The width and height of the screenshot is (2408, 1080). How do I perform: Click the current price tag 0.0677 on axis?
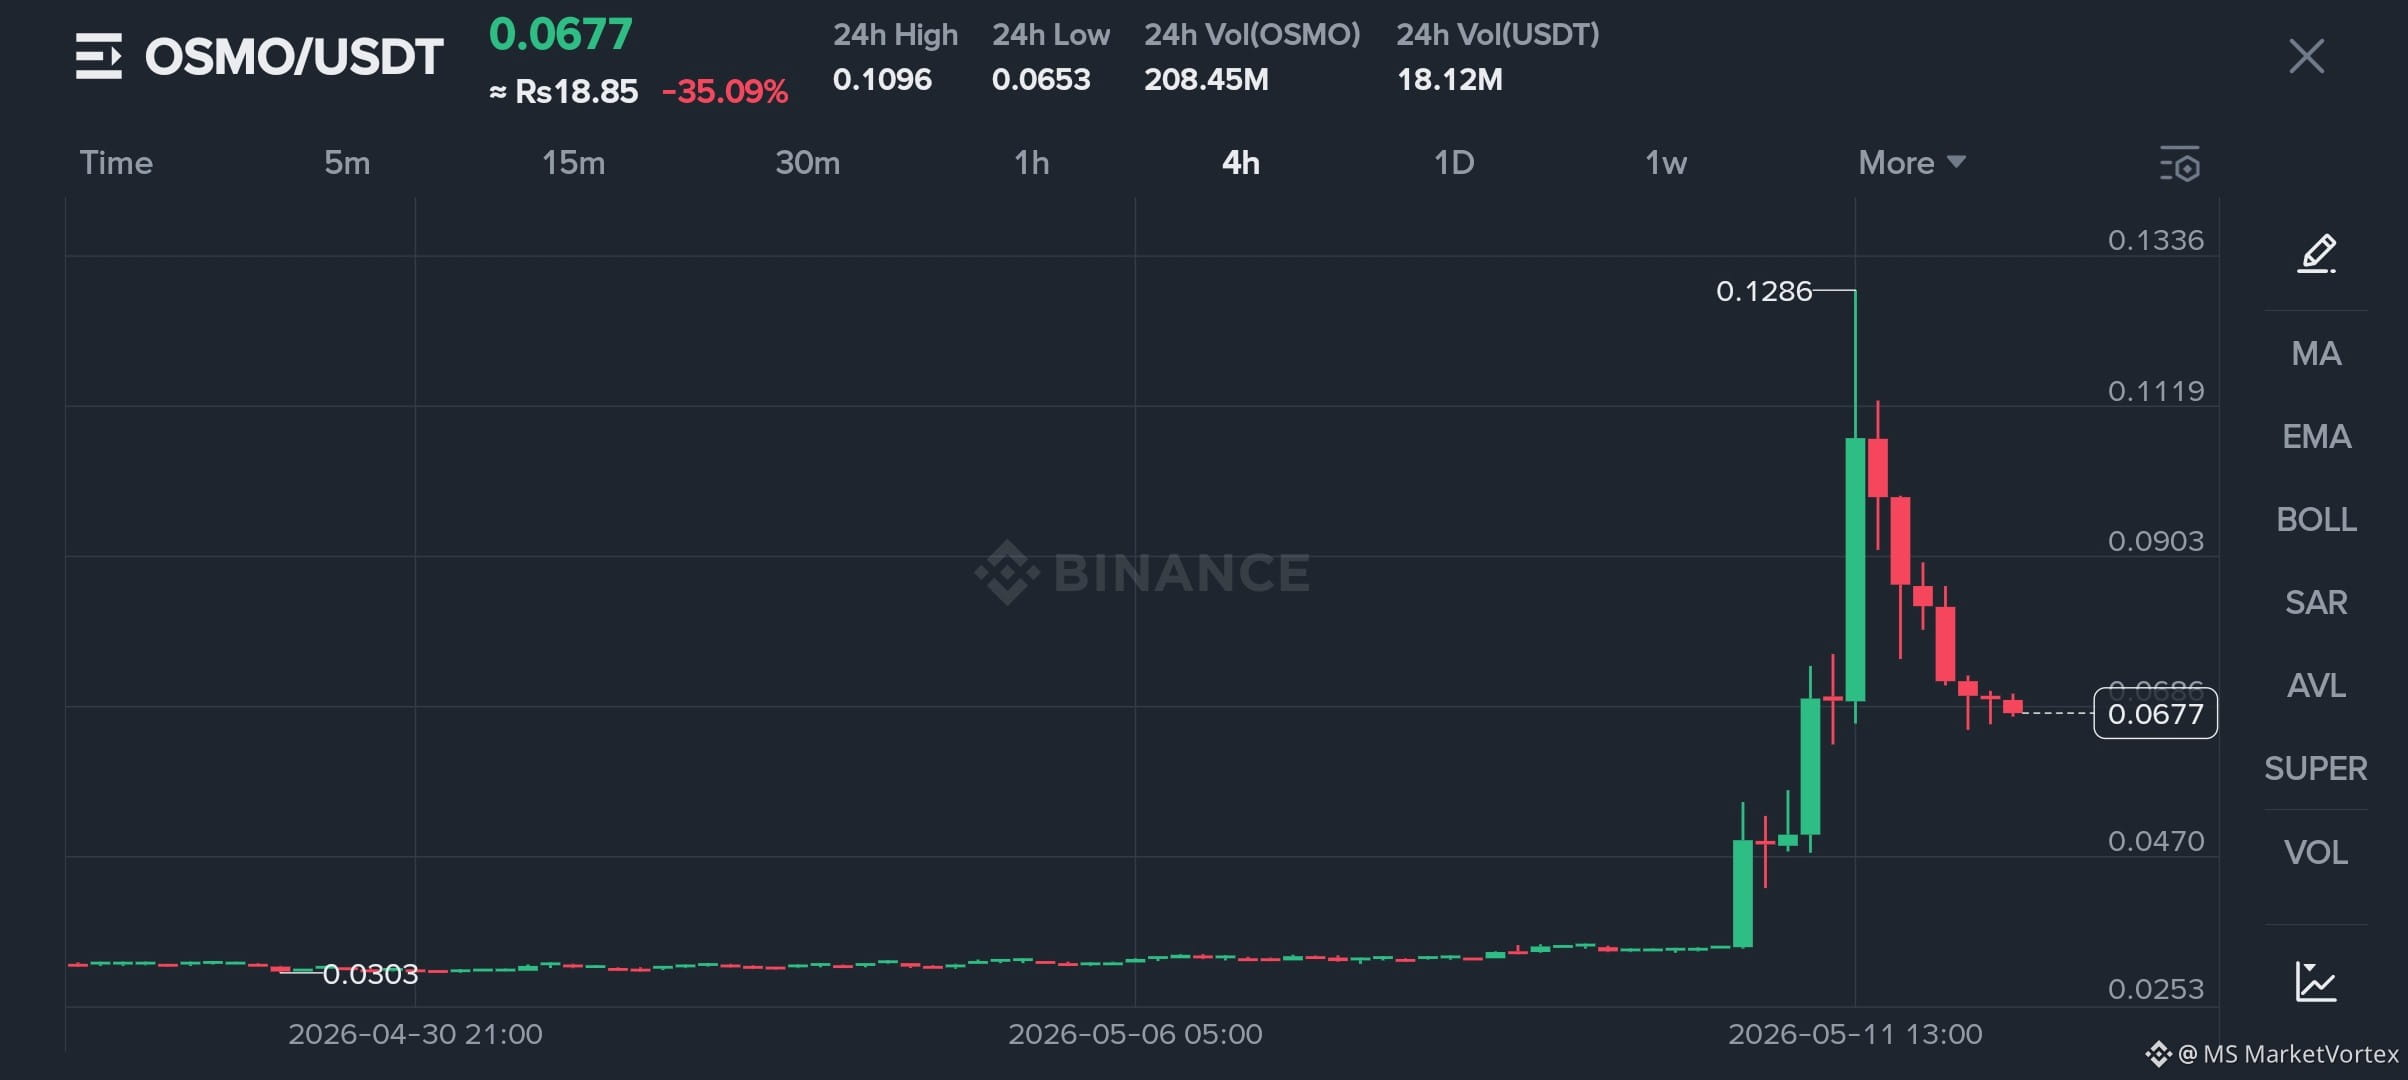pyautogui.click(x=2155, y=714)
